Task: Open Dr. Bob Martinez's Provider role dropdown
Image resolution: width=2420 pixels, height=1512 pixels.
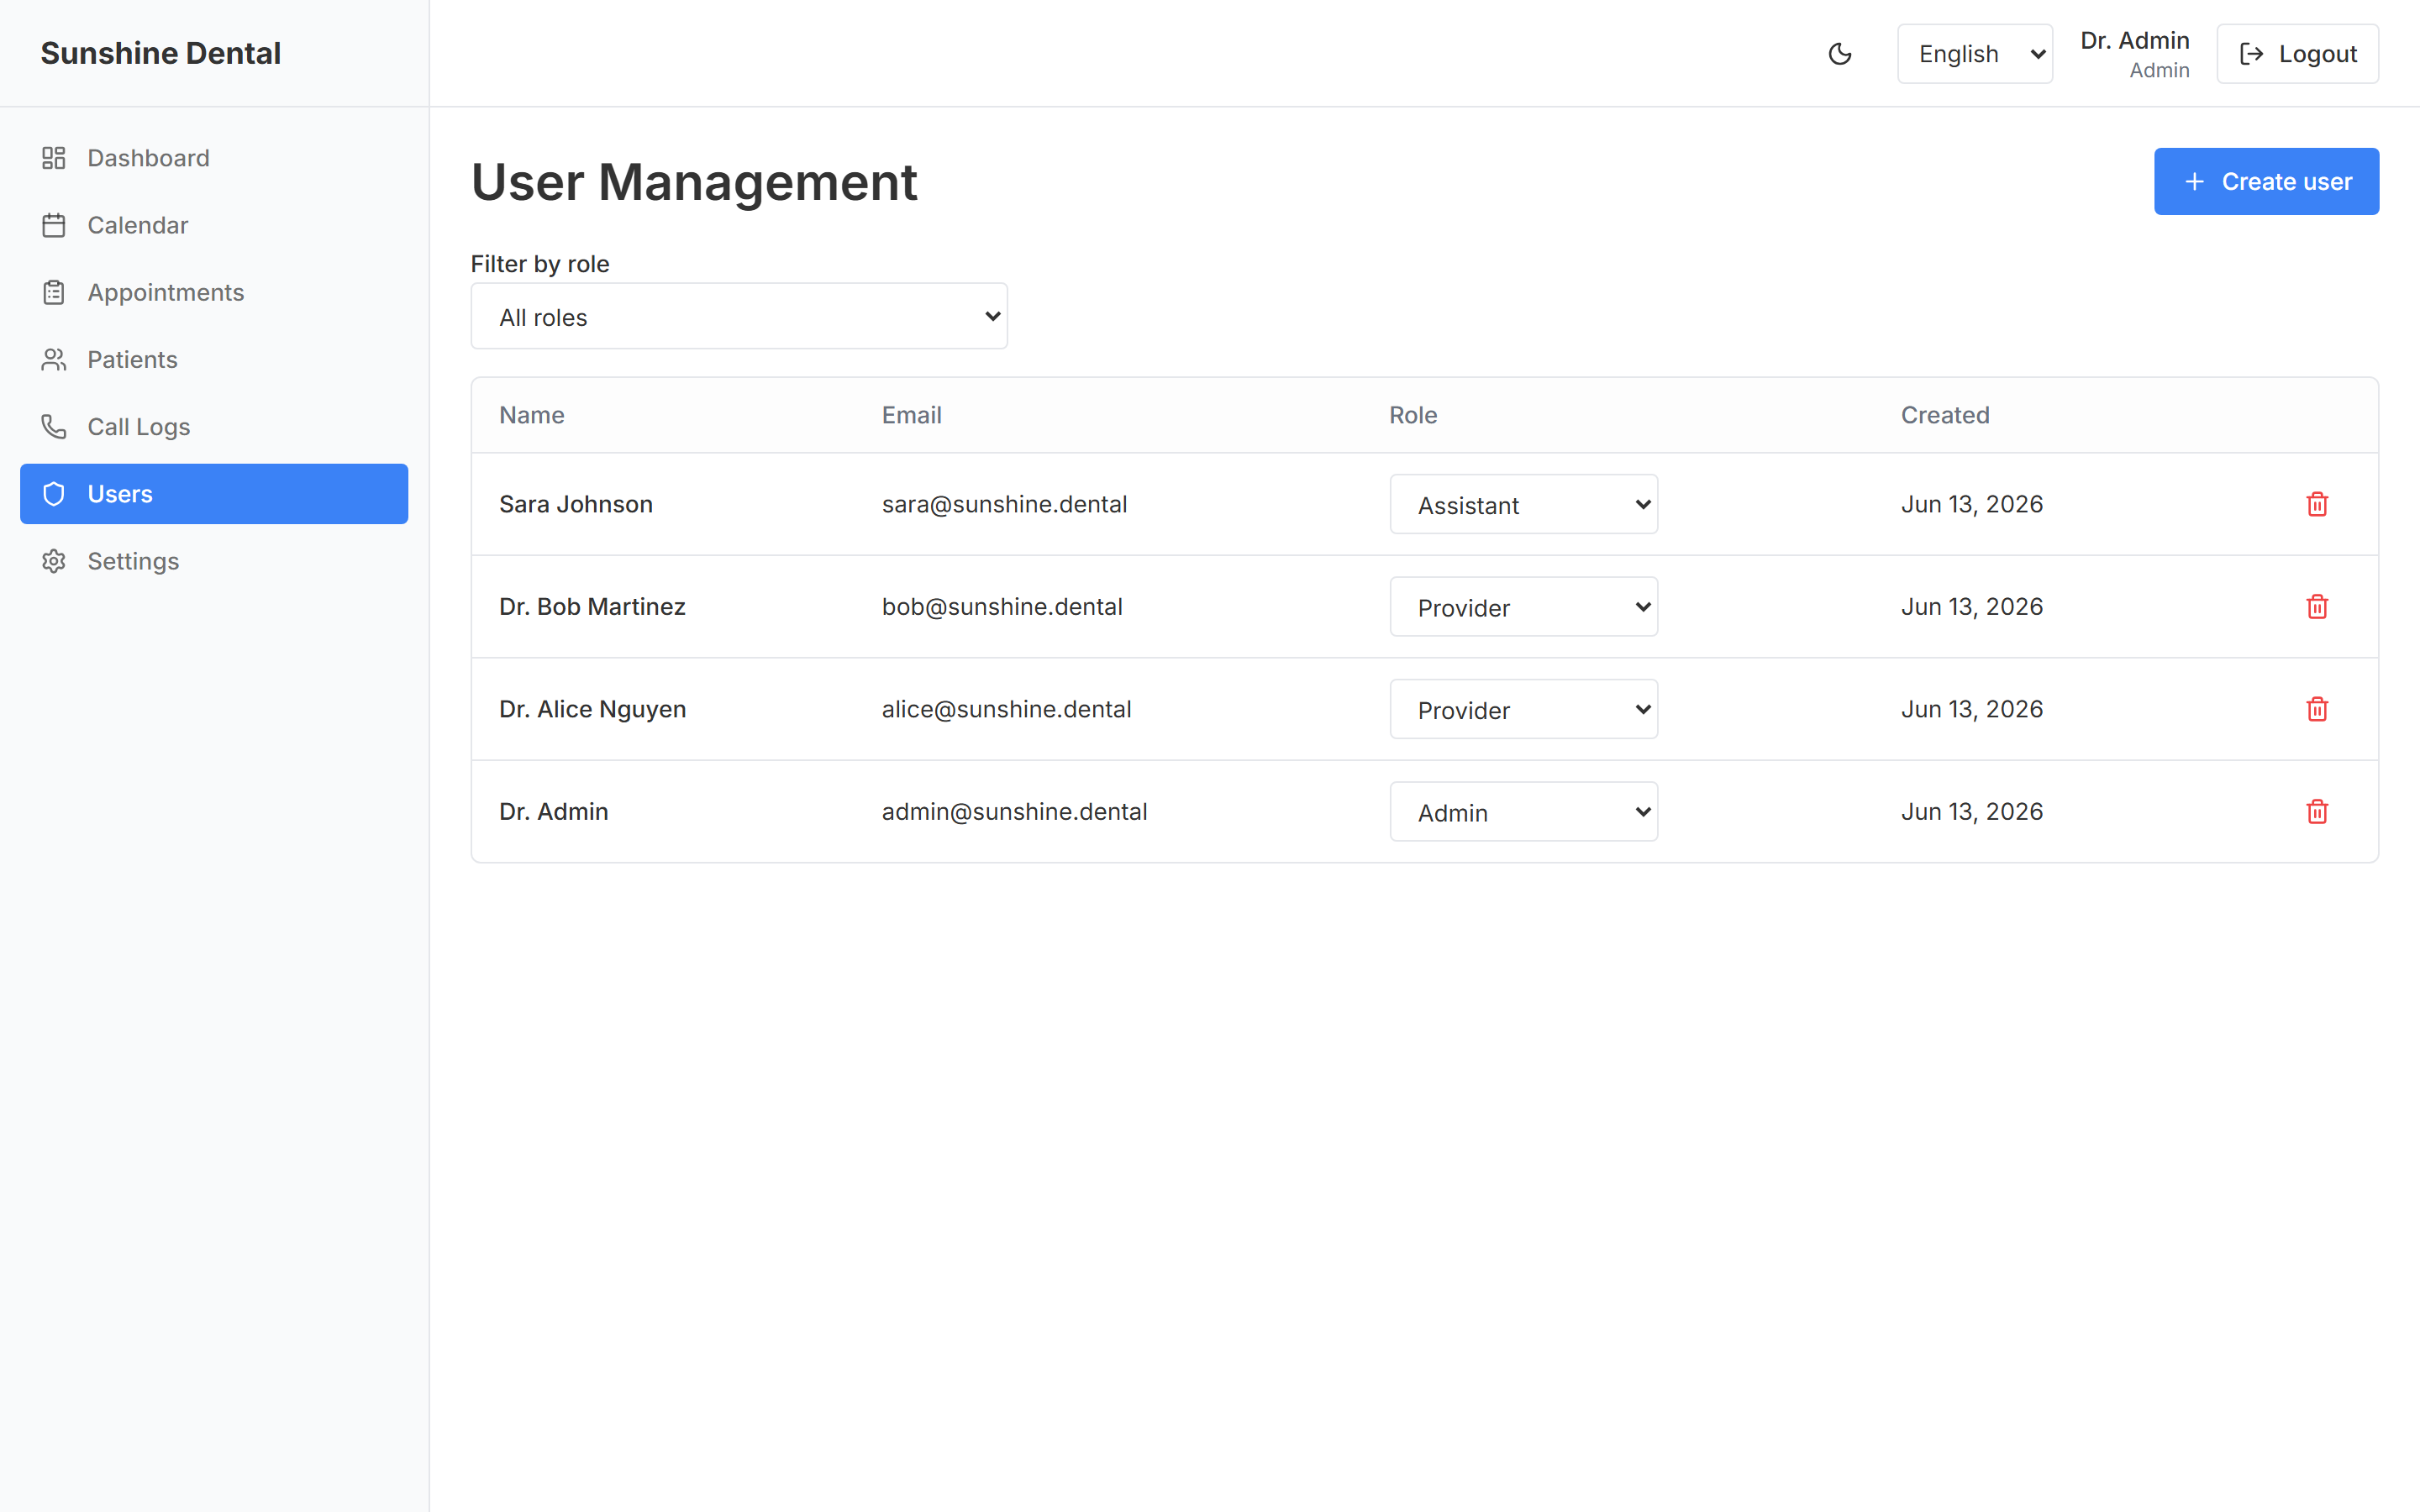Action: (1524, 607)
